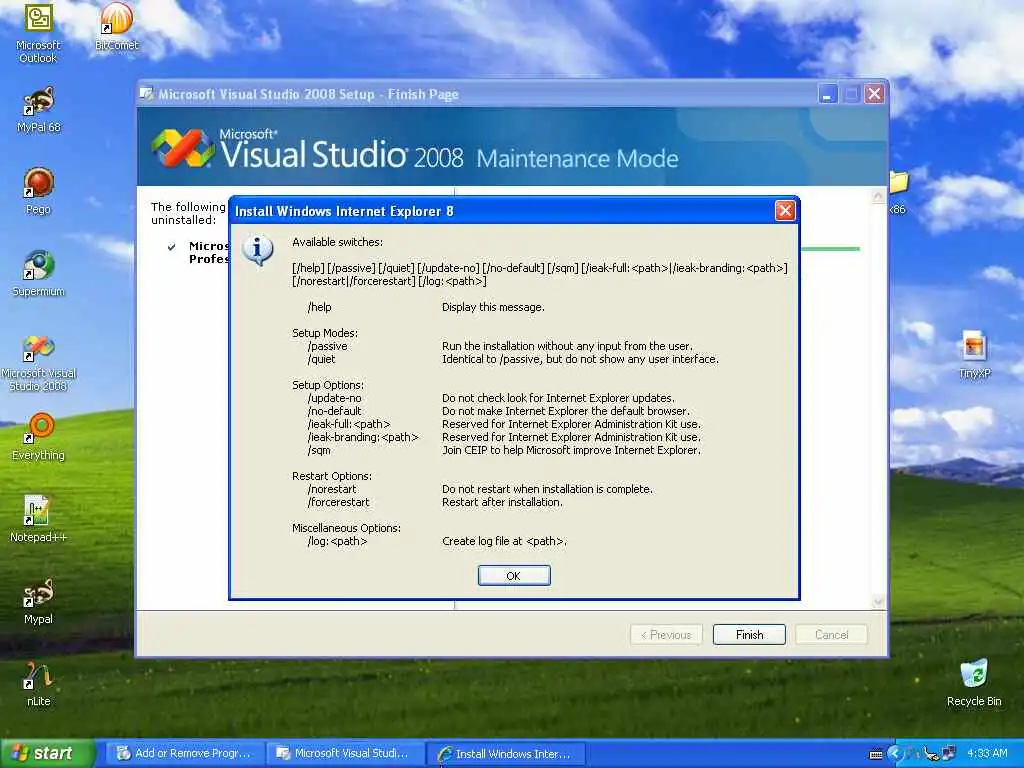
Task: Switch to Add or Remove Programs taskbar item
Action: (x=184, y=754)
